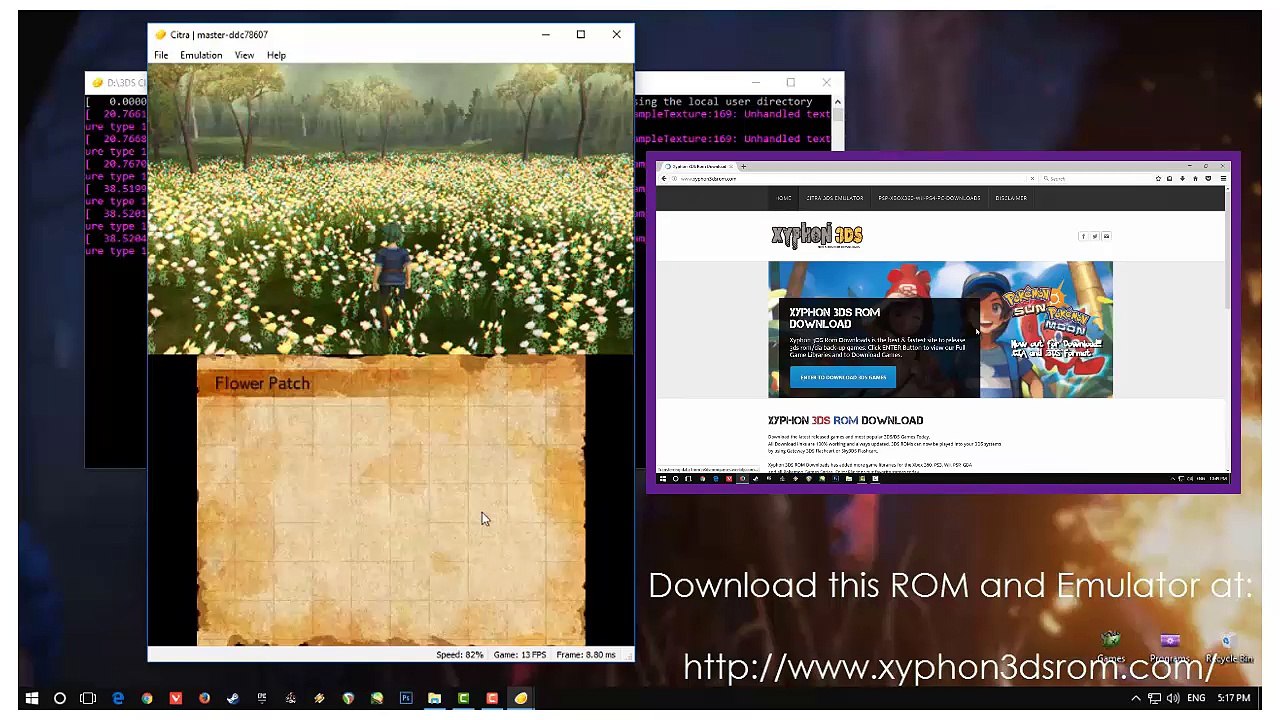Image resolution: width=1280 pixels, height=720 pixels.
Task: Open the red C app on taskbar
Action: (x=492, y=698)
